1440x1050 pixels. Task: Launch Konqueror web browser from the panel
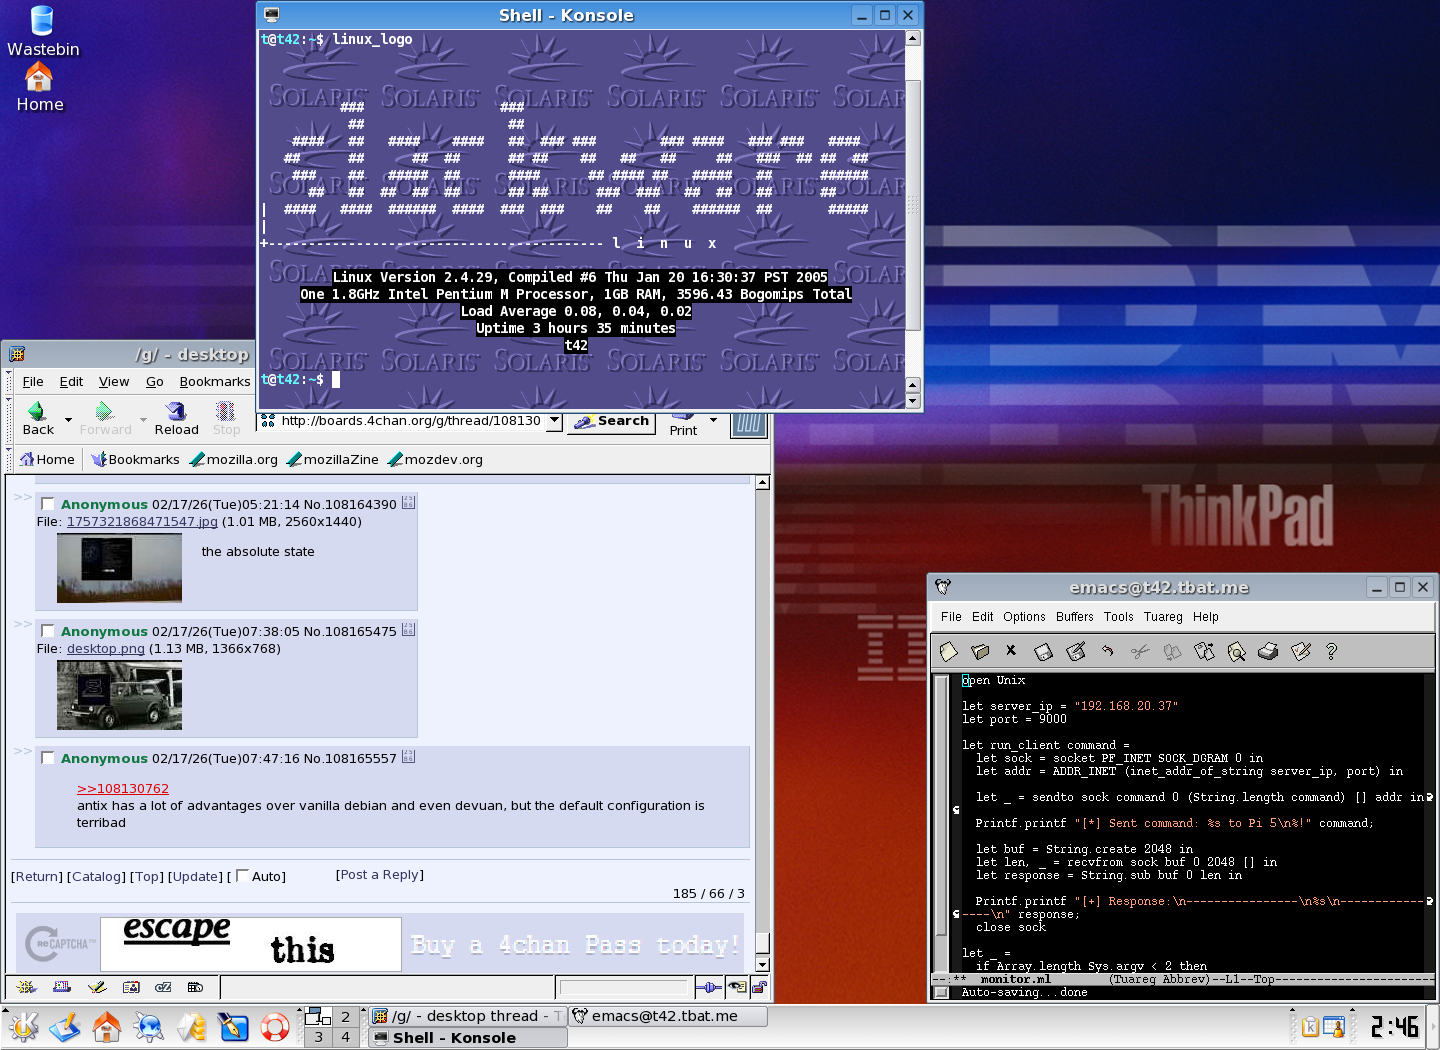pos(149,1027)
